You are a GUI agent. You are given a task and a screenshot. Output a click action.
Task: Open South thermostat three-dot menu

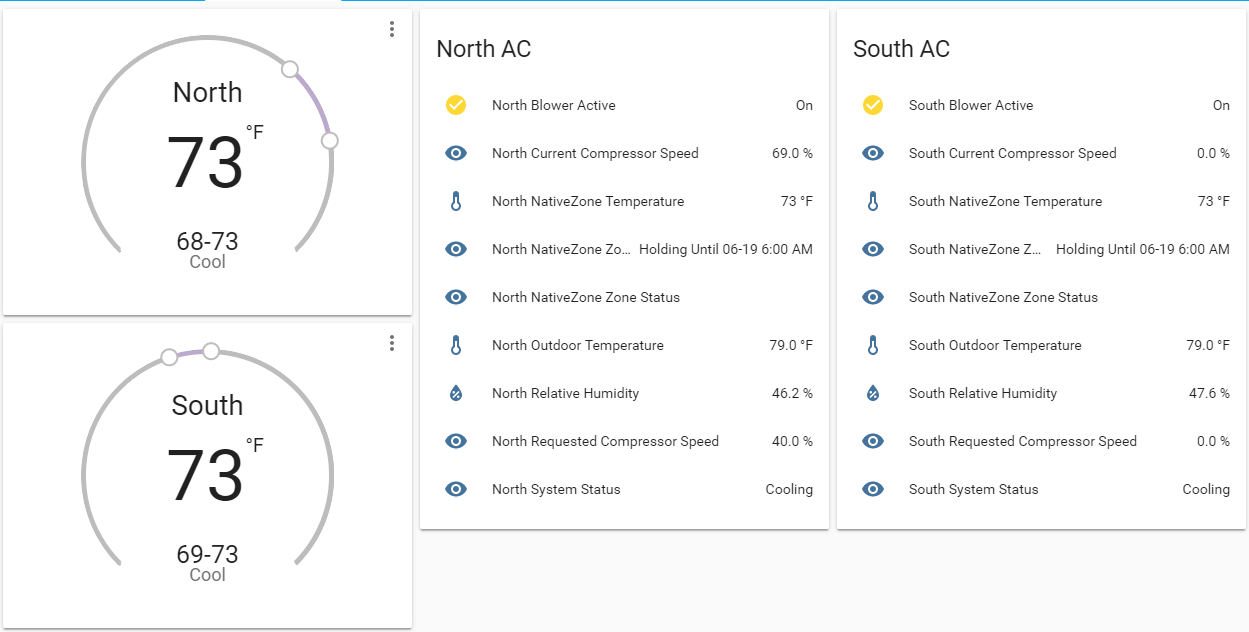pos(392,343)
